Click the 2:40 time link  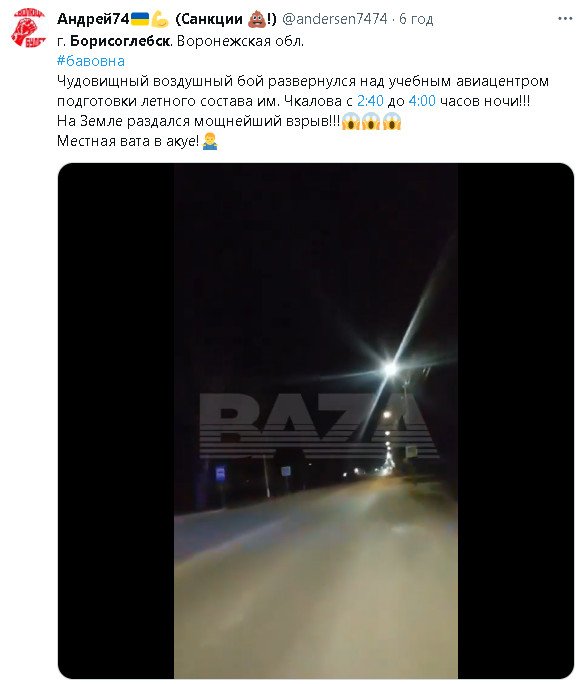click(x=370, y=101)
